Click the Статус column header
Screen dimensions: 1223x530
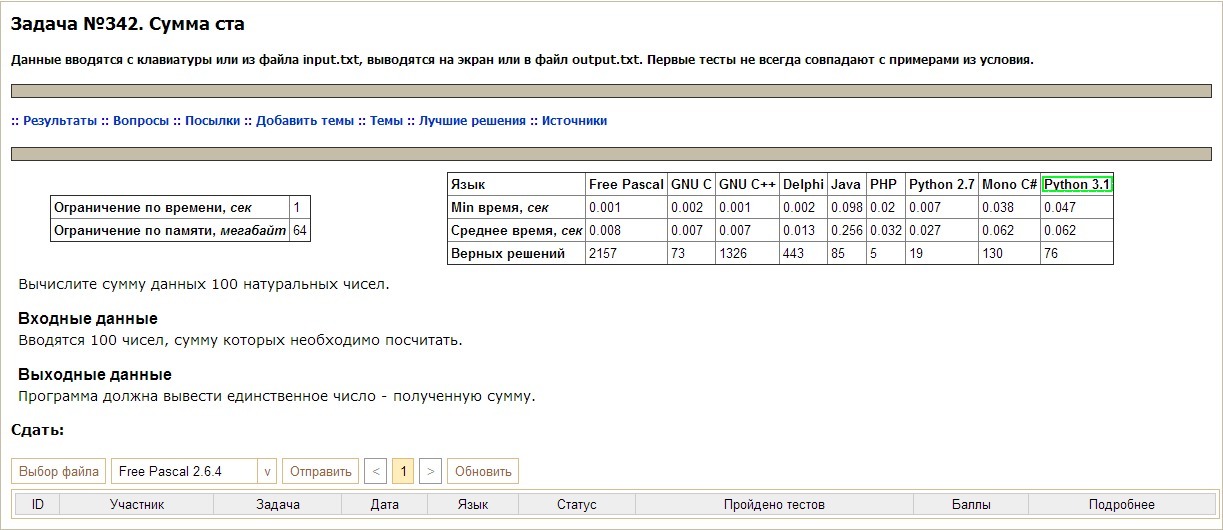(x=576, y=505)
